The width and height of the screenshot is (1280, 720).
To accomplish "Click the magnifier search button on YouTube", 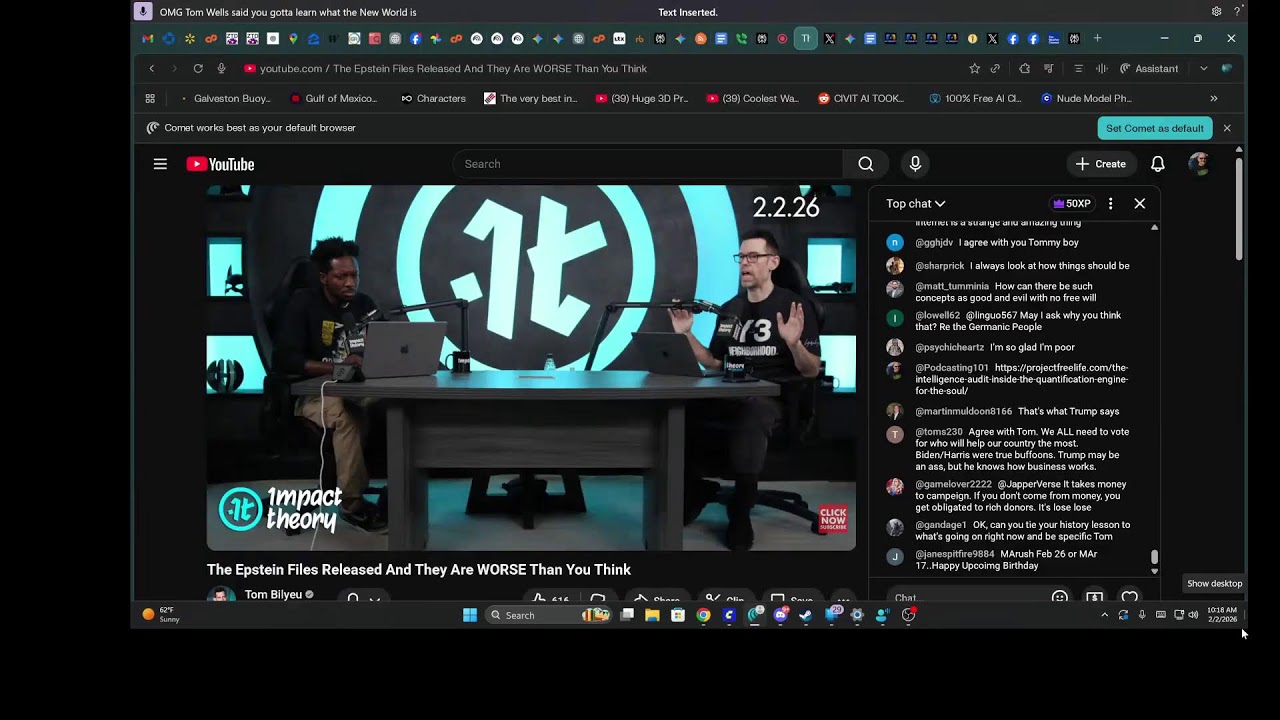I will (866, 164).
